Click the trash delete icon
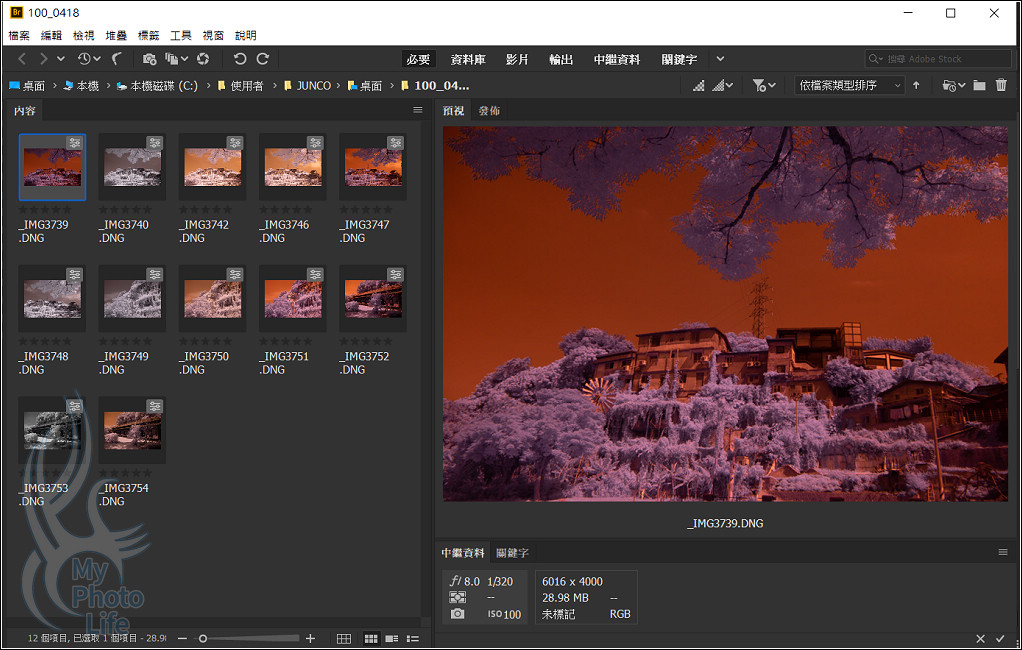 pos(1001,86)
